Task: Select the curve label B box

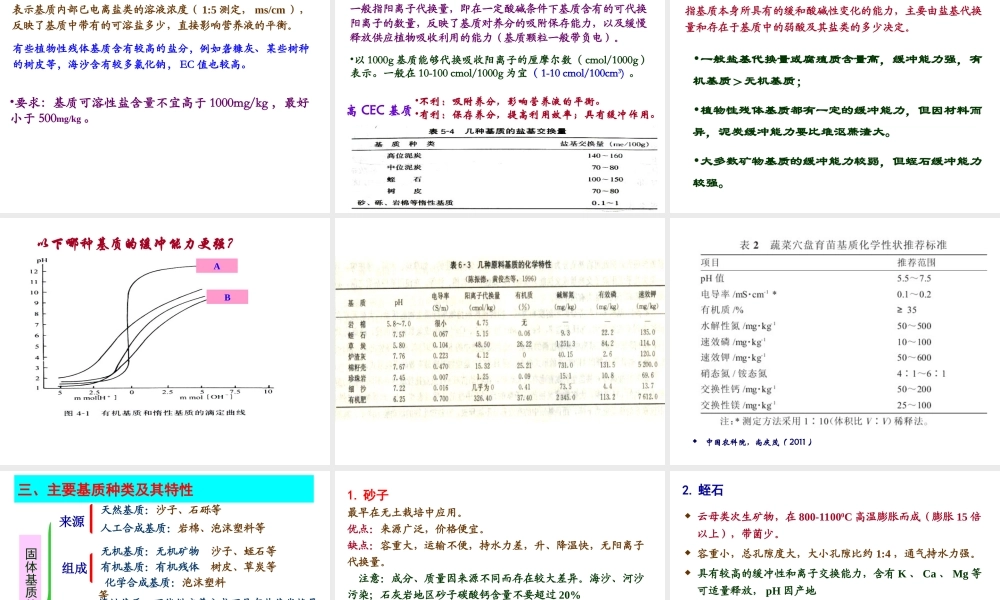Action: pyautogui.click(x=228, y=296)
